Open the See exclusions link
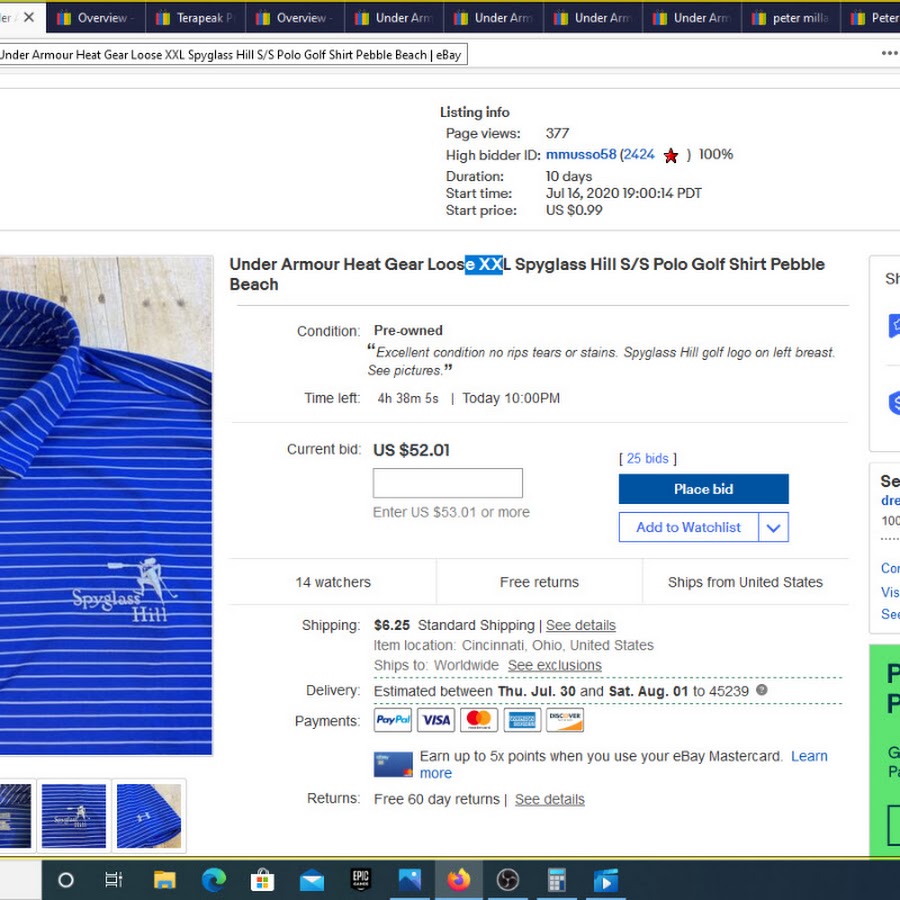The width and height of the screenshot is (900, 900). [x=554, y=665]
